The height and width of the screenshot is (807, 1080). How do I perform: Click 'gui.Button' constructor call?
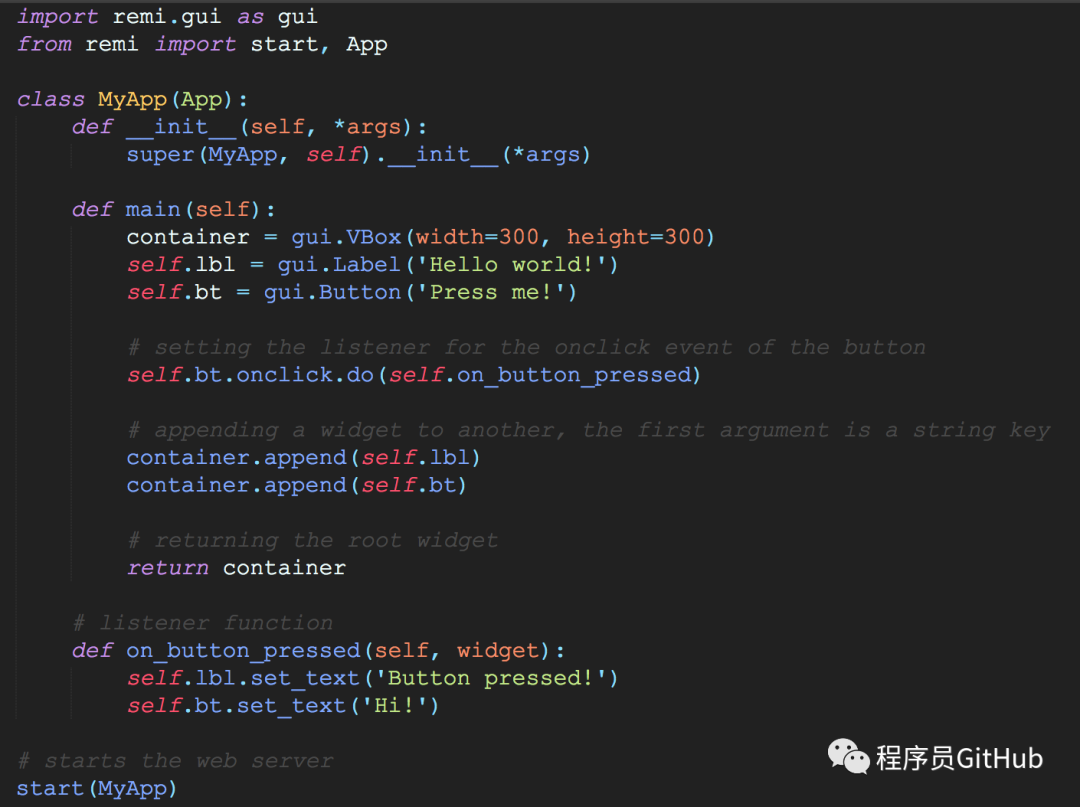(332, 293)
